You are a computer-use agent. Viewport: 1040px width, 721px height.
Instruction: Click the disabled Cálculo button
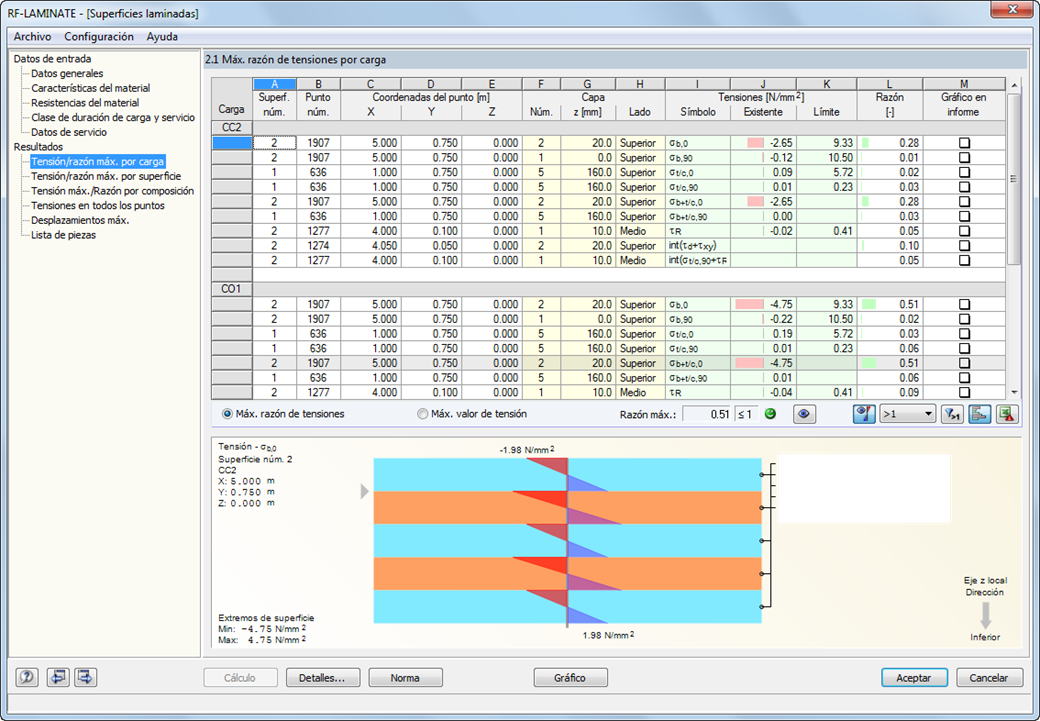click(239, 678)
